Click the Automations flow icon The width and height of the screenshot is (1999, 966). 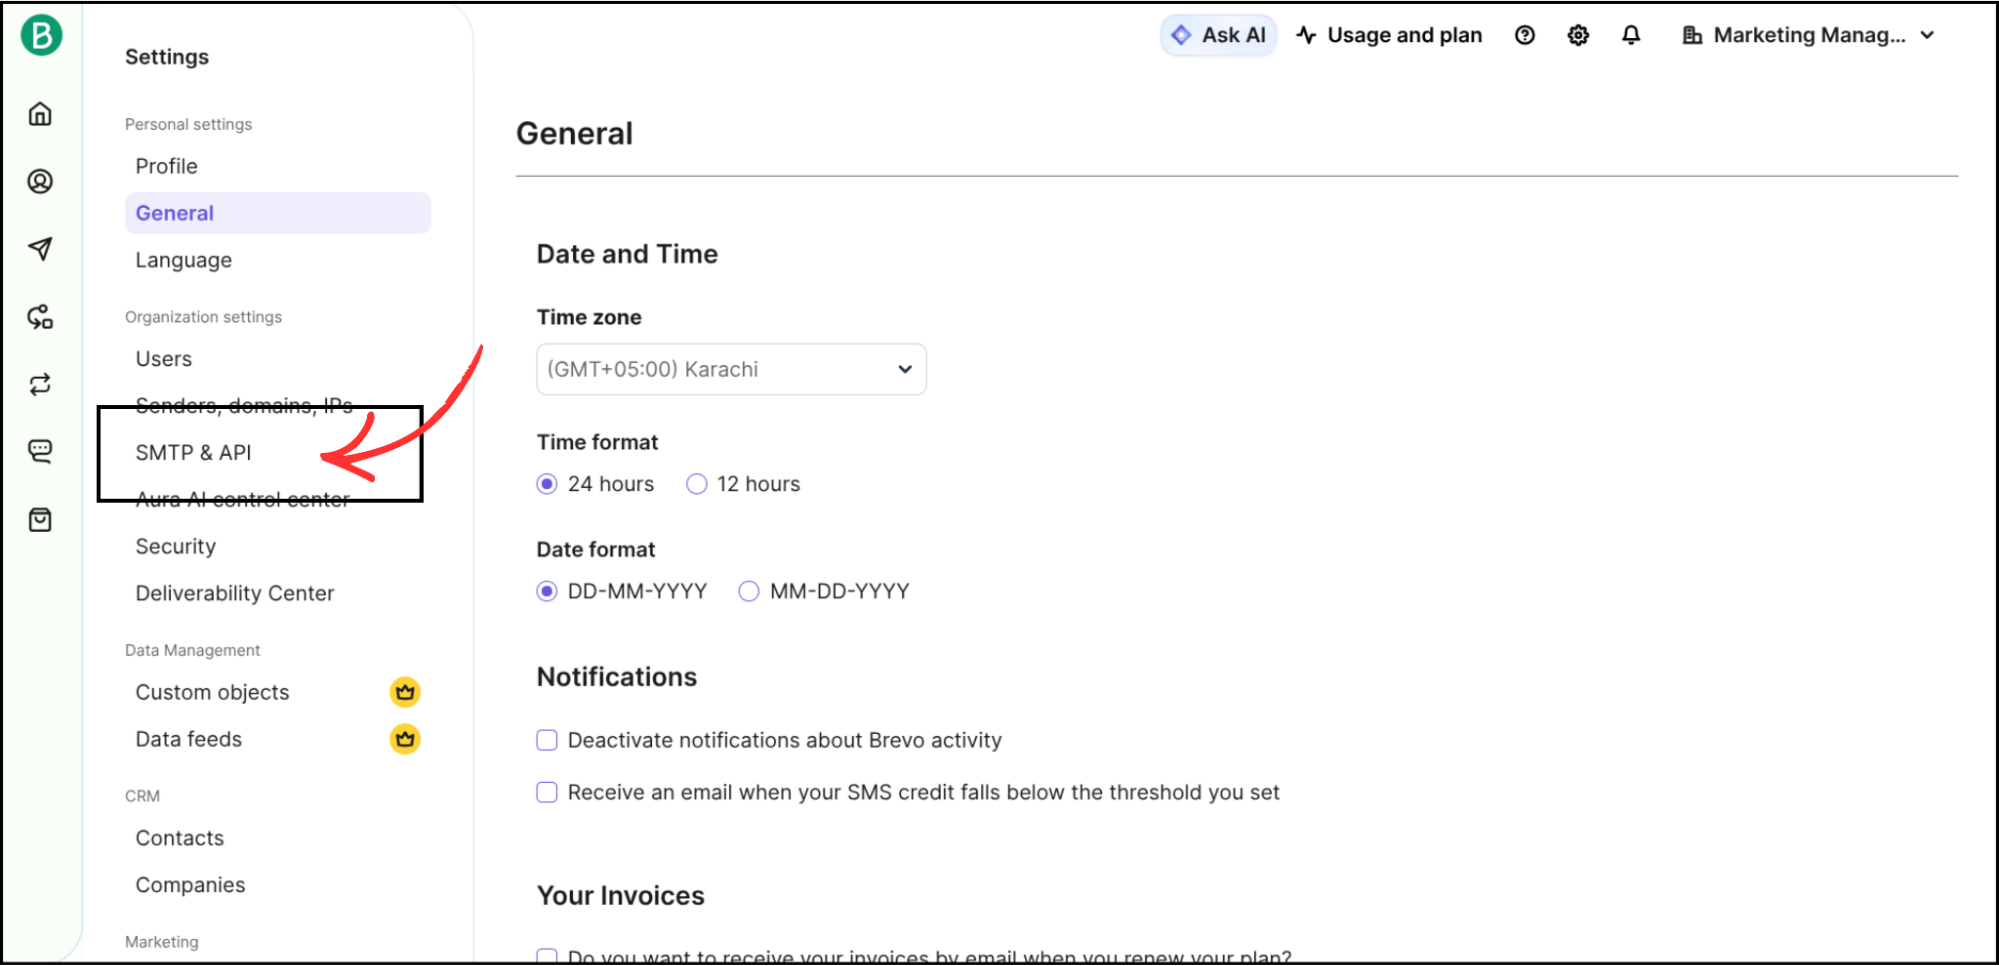[40, 317]
